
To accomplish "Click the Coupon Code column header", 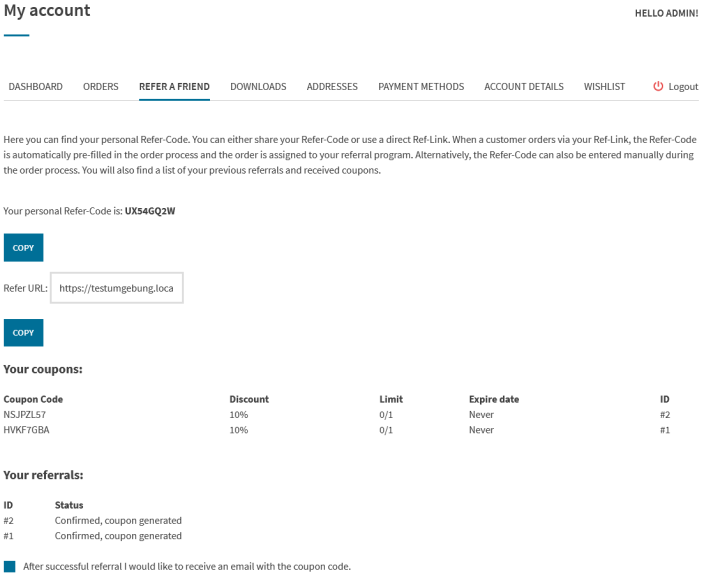I will [x=33, y=399].
